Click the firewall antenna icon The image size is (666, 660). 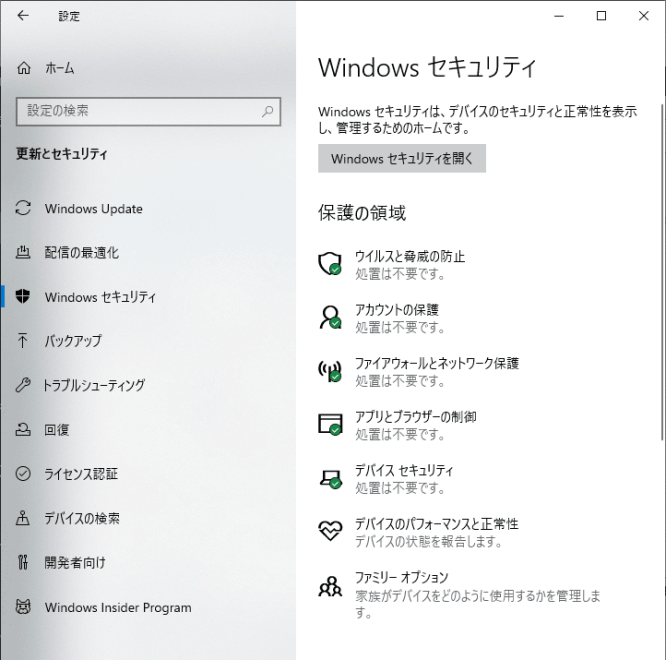click(330, 371)
